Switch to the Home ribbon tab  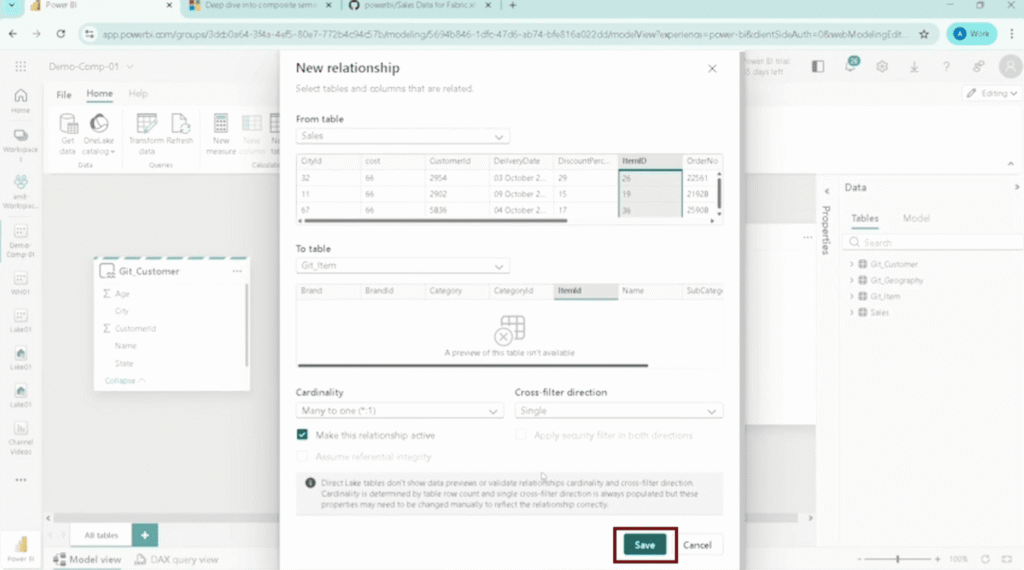99,94
